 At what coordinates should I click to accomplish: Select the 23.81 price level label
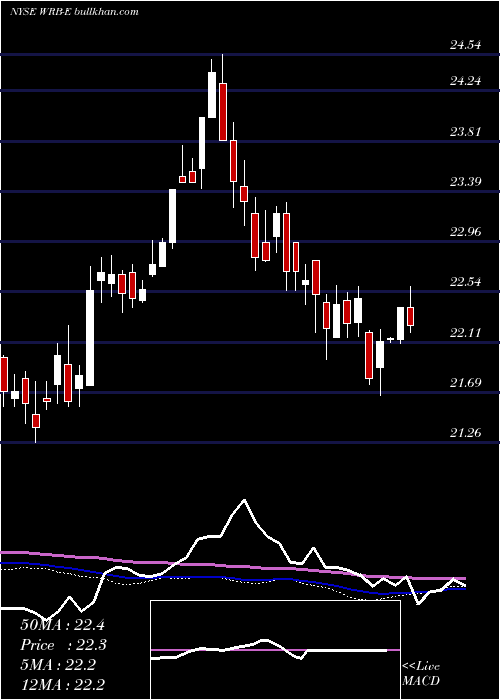point(466,132)
